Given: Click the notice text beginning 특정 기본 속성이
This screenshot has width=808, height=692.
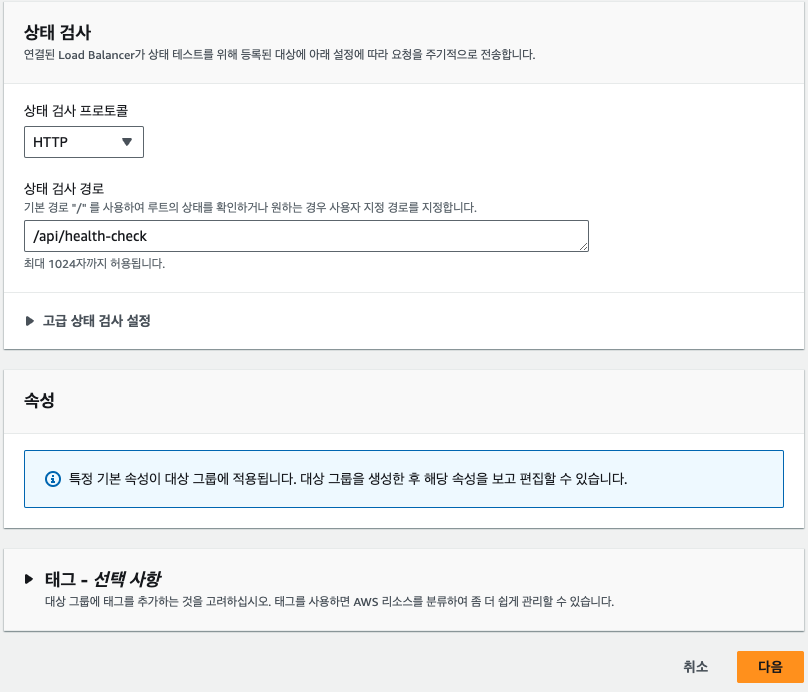Looking at the screenshot, I should (x=348, y=479).
